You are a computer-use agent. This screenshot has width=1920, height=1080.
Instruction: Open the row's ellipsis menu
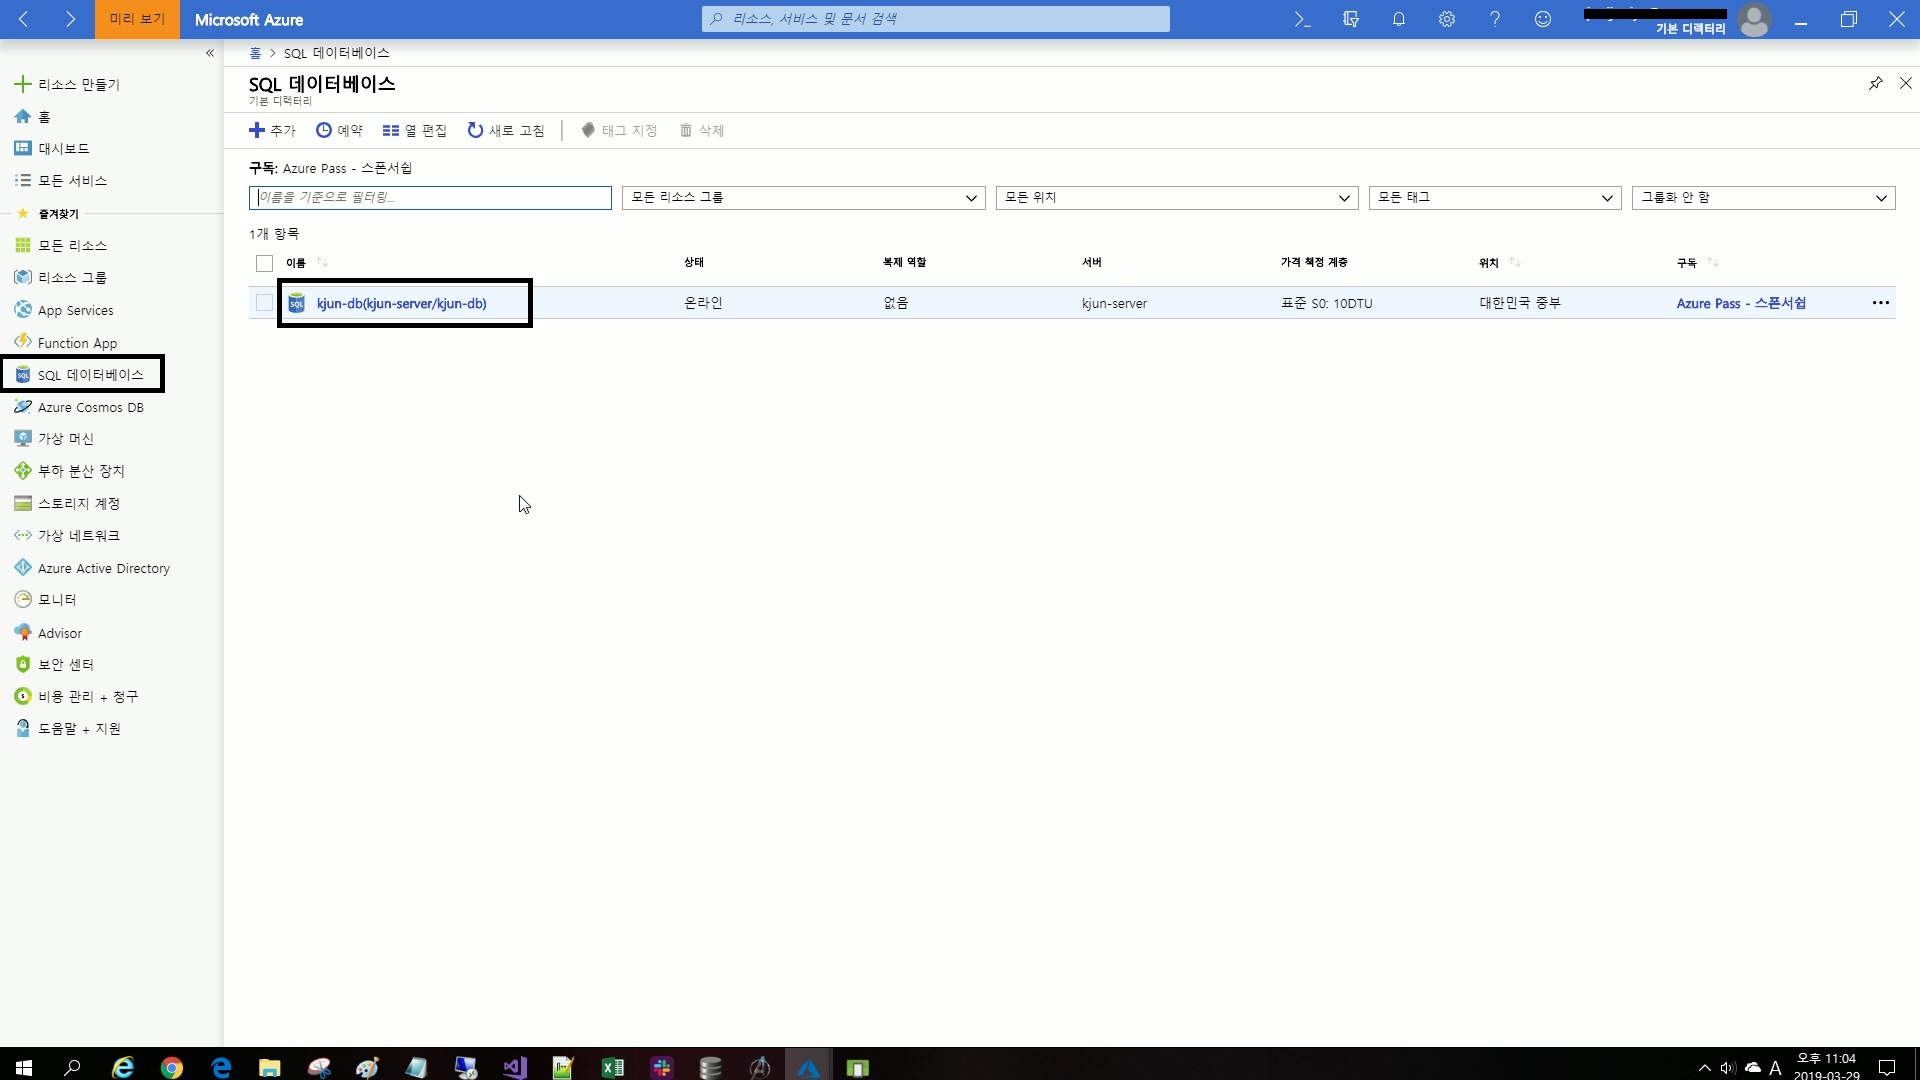click(x=1880, y=303)
